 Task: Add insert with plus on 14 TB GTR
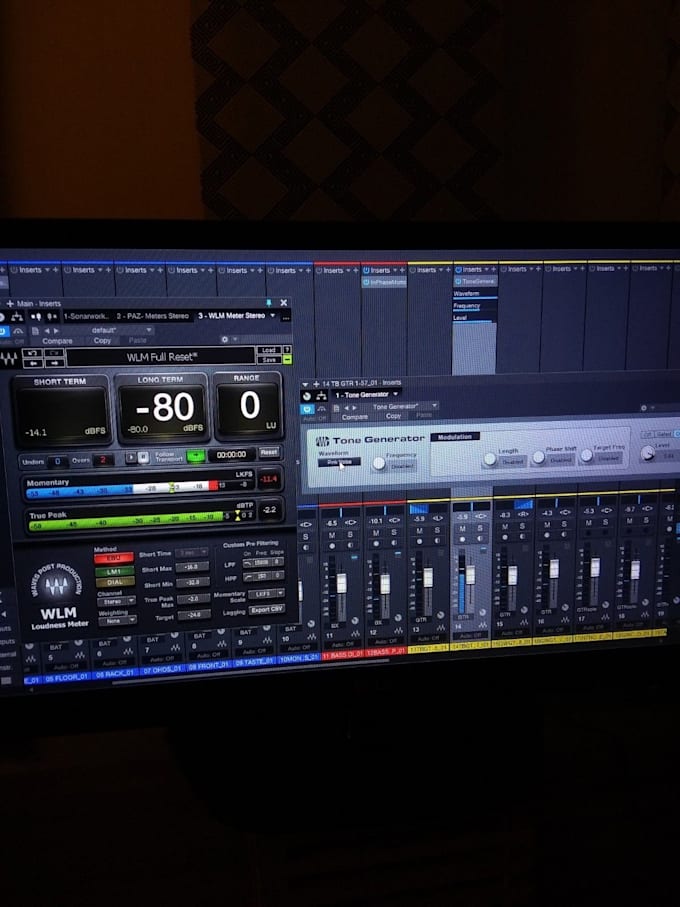point(316,384)
